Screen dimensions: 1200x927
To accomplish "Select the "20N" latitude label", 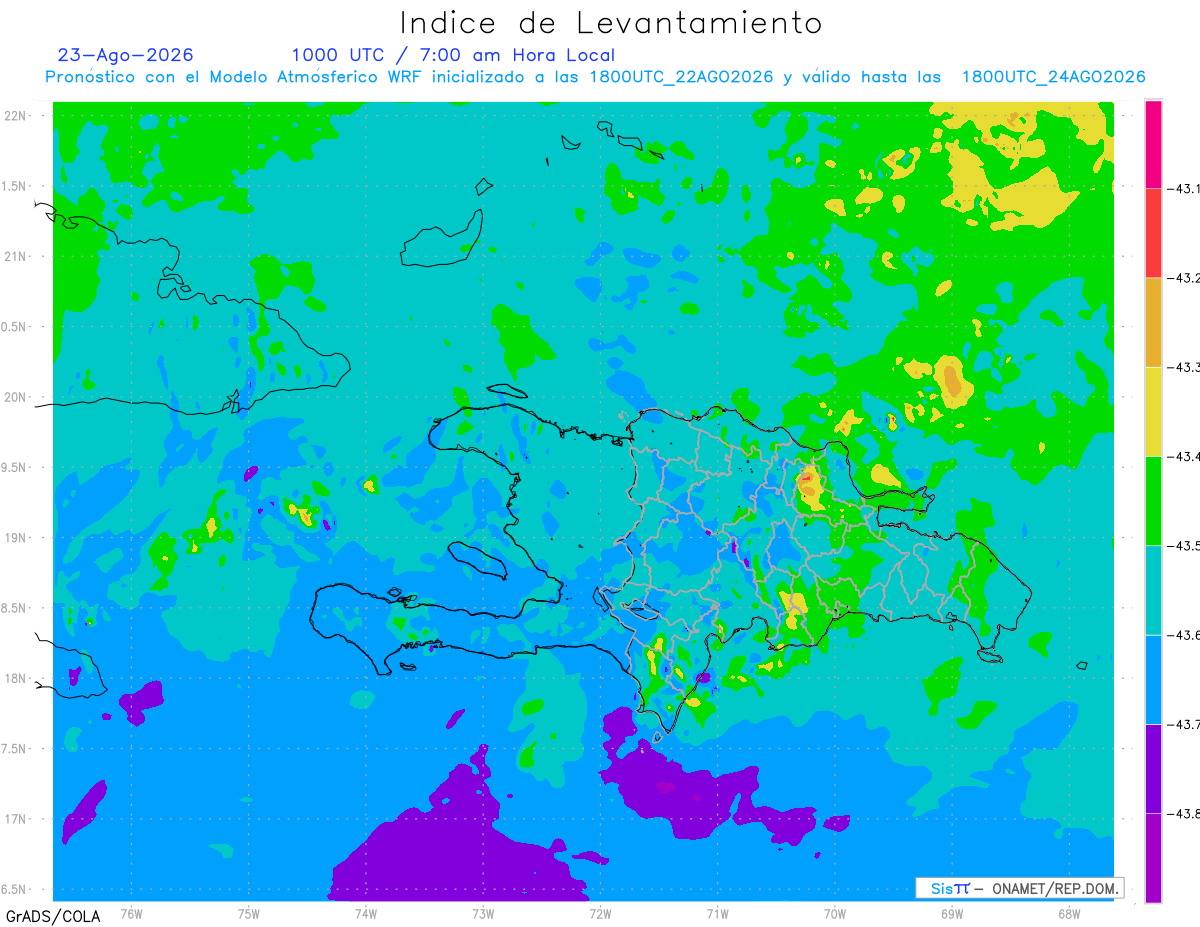I will click(x=17, y=397).
